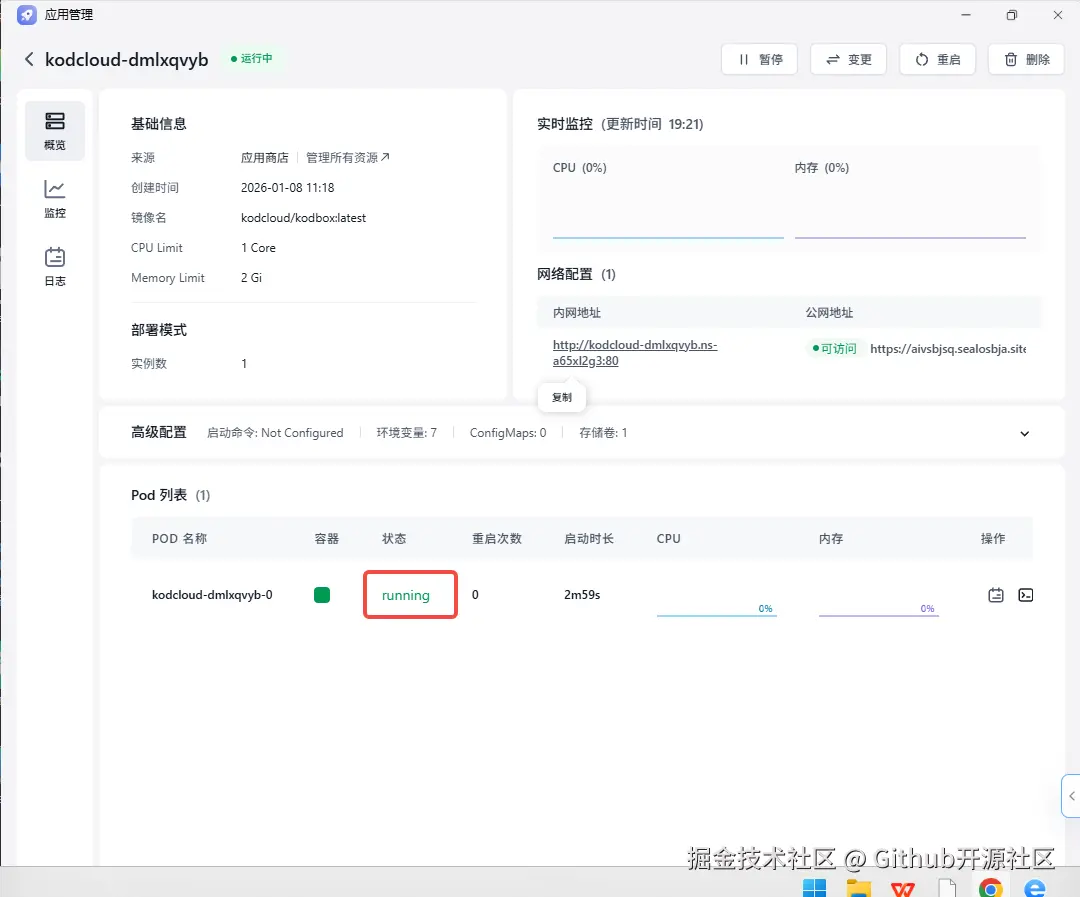Switch to the 日志 logs tab
1080x897 pixels.
pyautogui.click(x=55, y=267)
